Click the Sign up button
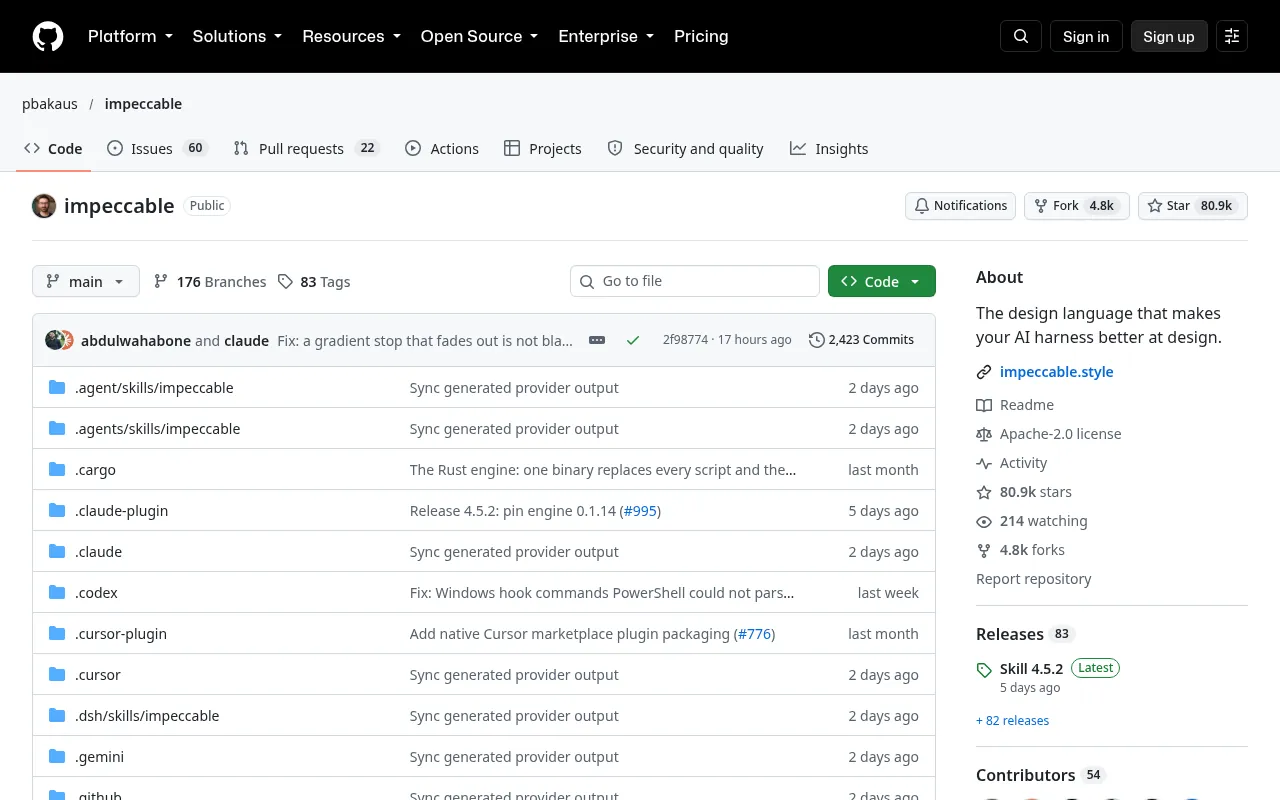Image resolution: width=1280 pixels, height=800 pixels. (1169, 36)
